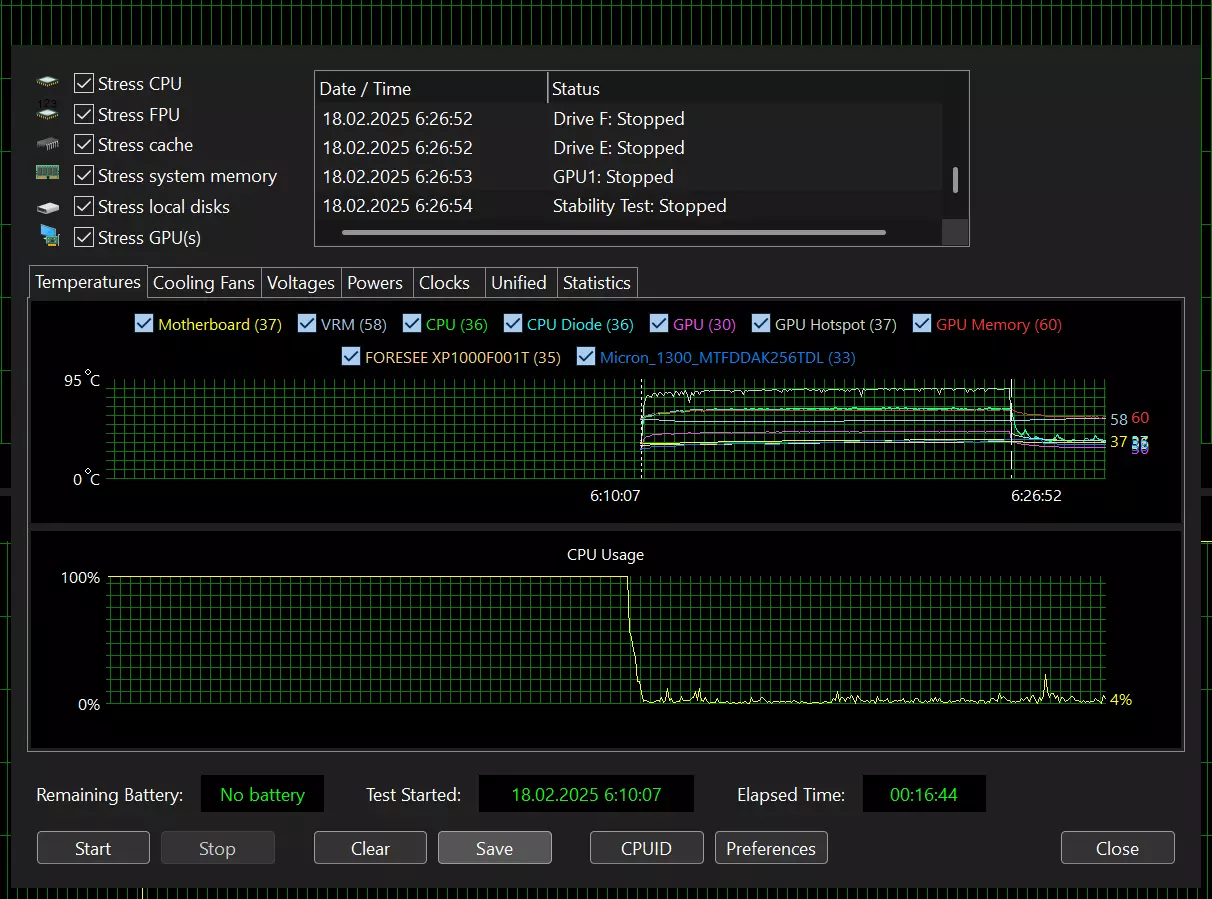Screen dimensions: 1212x899
Task: Open the CPUID panel
Action: (x=647, y=848)
